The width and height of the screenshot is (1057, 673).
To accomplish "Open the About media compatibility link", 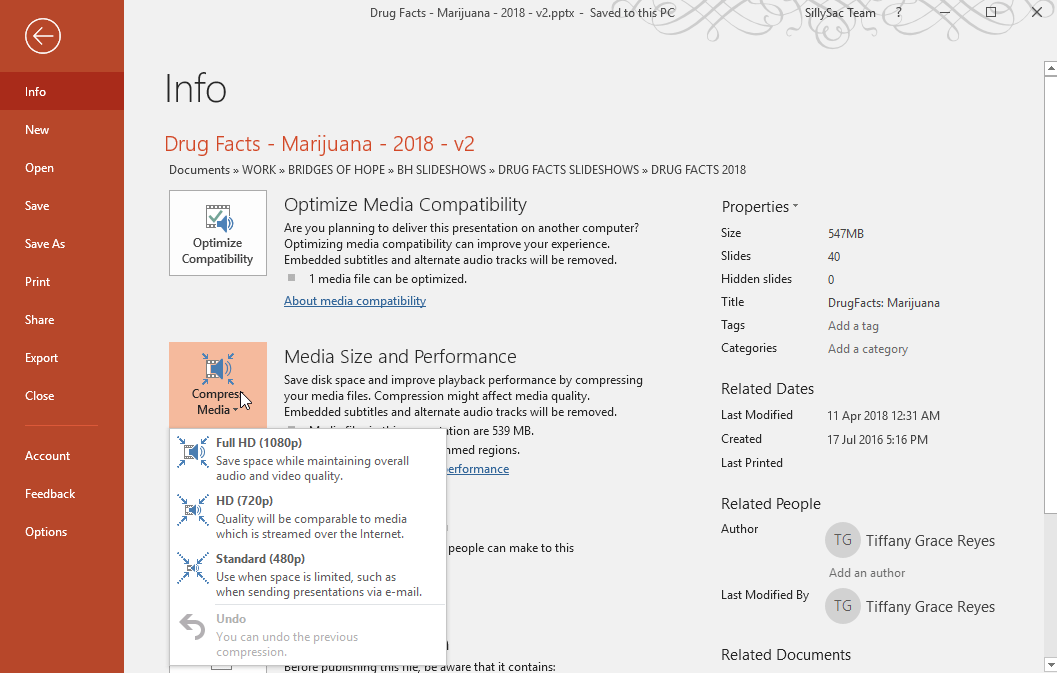I will pos(355,301).
